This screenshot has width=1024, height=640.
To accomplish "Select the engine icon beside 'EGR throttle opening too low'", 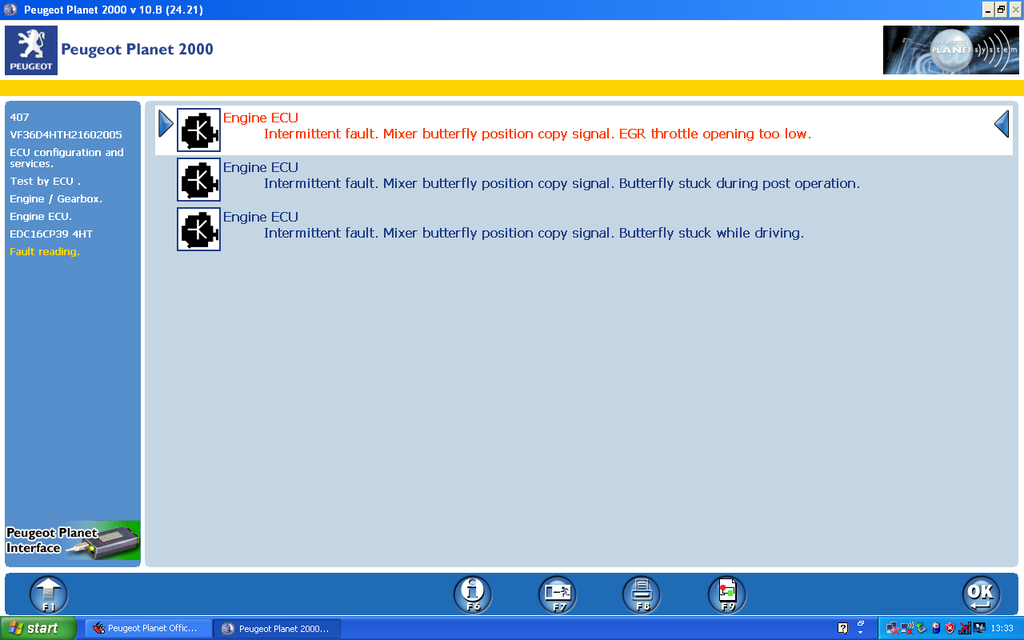I will (x=199, y=130).
